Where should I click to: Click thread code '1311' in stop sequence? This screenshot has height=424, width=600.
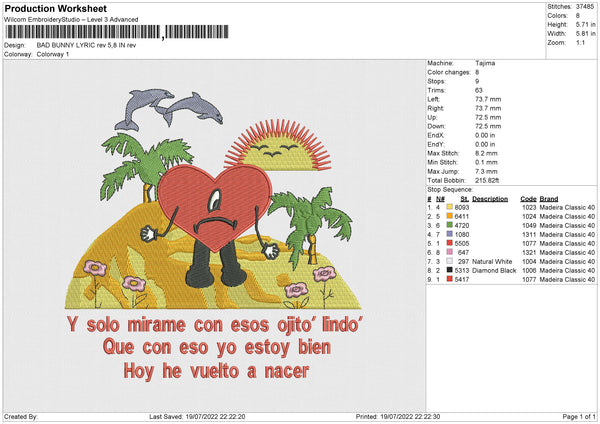click(x=529, y=235)
